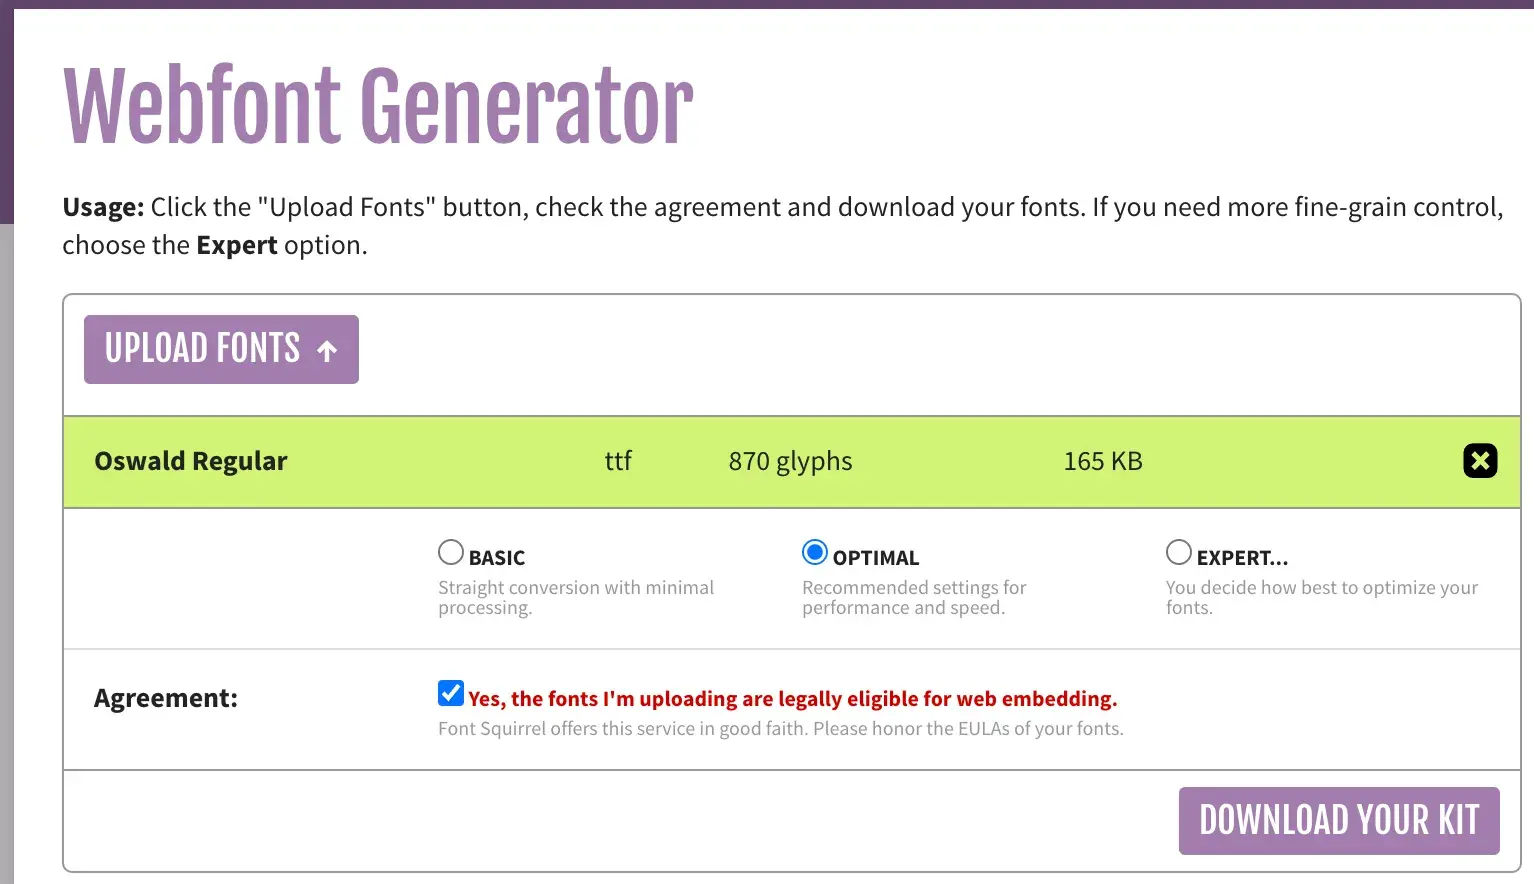Uncheck the legal eligibility agreement checkbox

point(451,693)
